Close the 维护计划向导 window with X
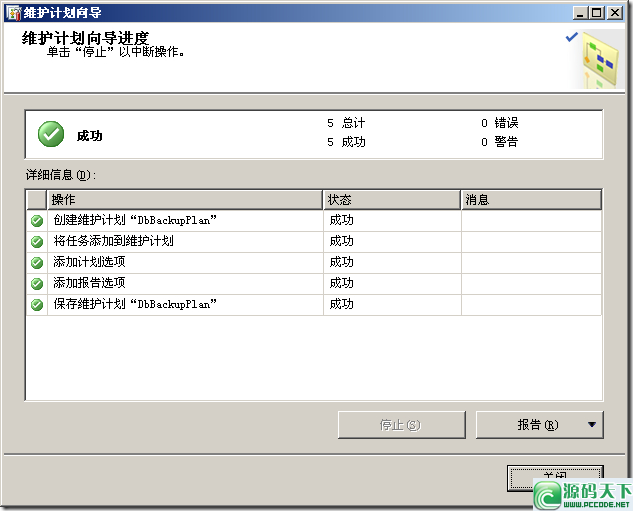Image resolution: width=633 pixels, height=511 pixels. click(615, 13)
